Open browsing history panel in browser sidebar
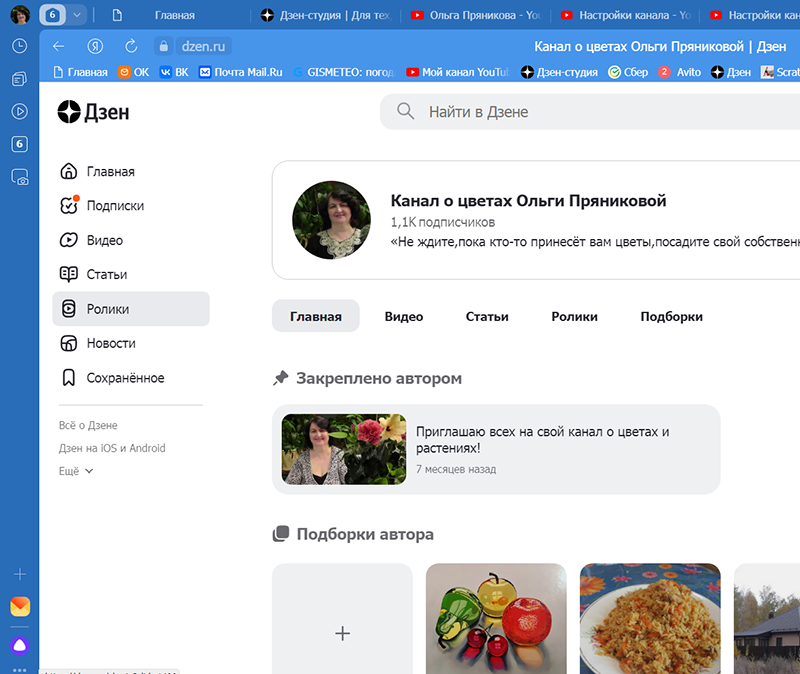800x674 pixels. tap(18, 46)
